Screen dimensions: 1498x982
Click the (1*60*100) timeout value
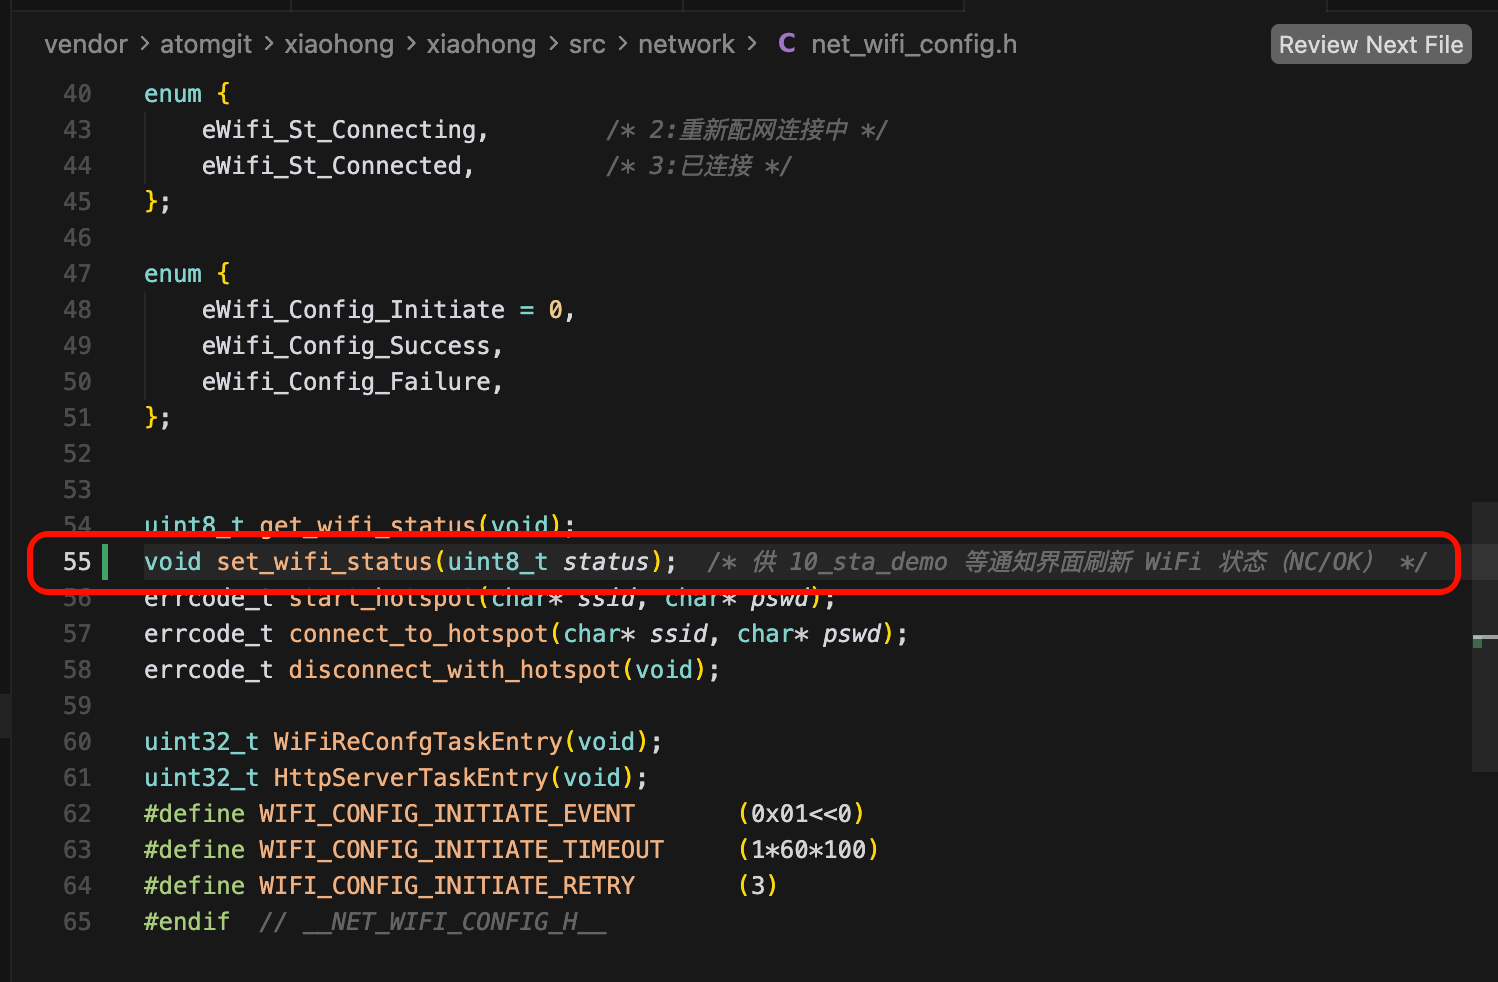(808, 850)
